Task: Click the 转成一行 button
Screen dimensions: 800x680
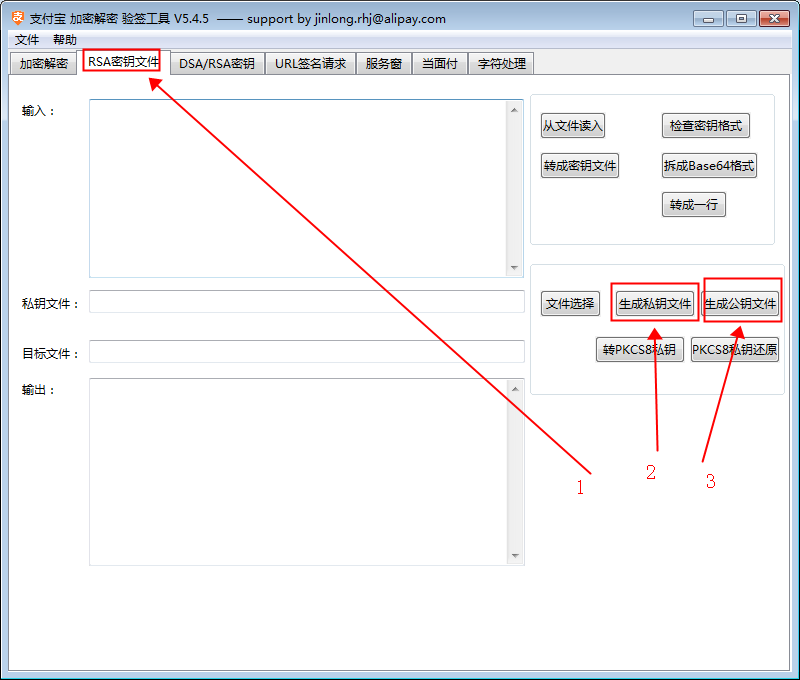Action: (x=693, y=205)
